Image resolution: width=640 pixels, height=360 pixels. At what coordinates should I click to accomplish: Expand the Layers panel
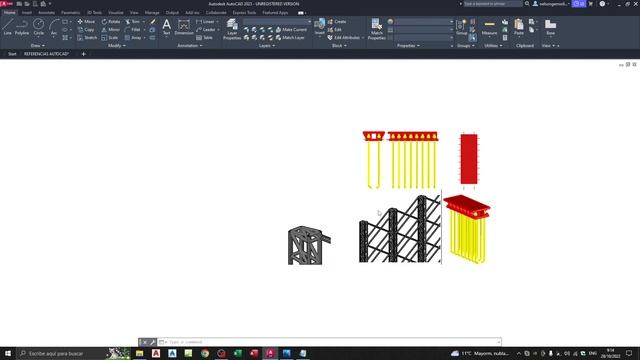(267, 46)
